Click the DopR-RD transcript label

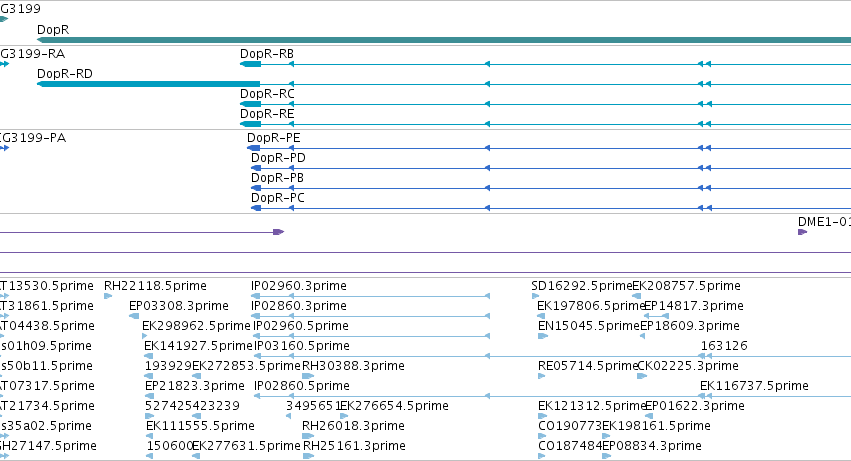click(65, 74)
